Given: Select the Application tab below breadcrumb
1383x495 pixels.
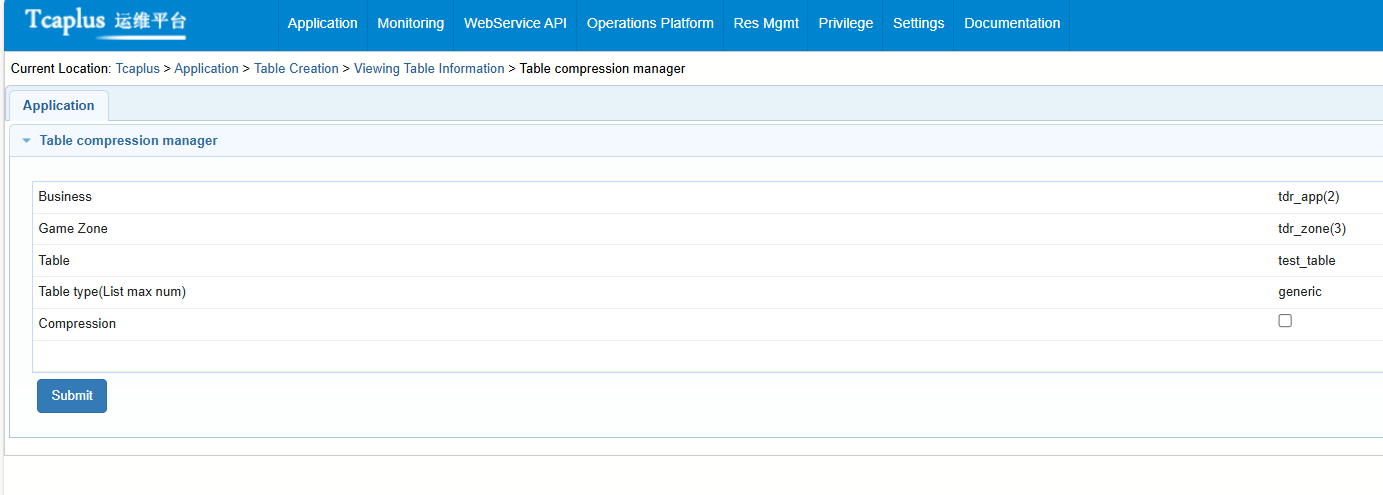Looking at the screenshot, I should coord(58,106).
